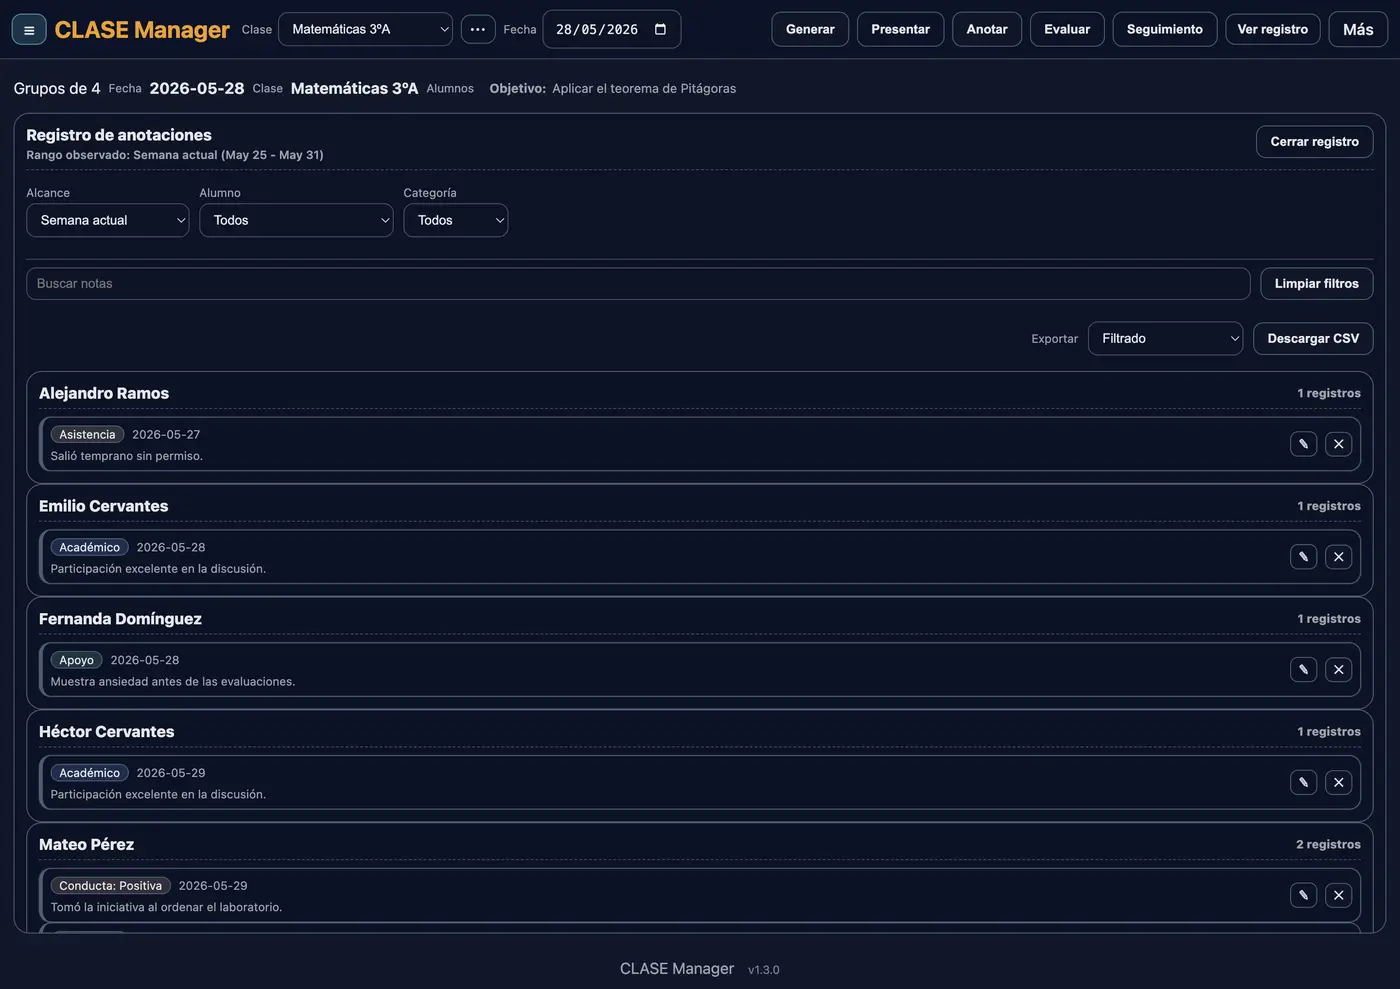Click note text 'Salió temprano sin permiso.'
Image resolution: width=1400 pixels, height=989 pixels.
point(127,456)
